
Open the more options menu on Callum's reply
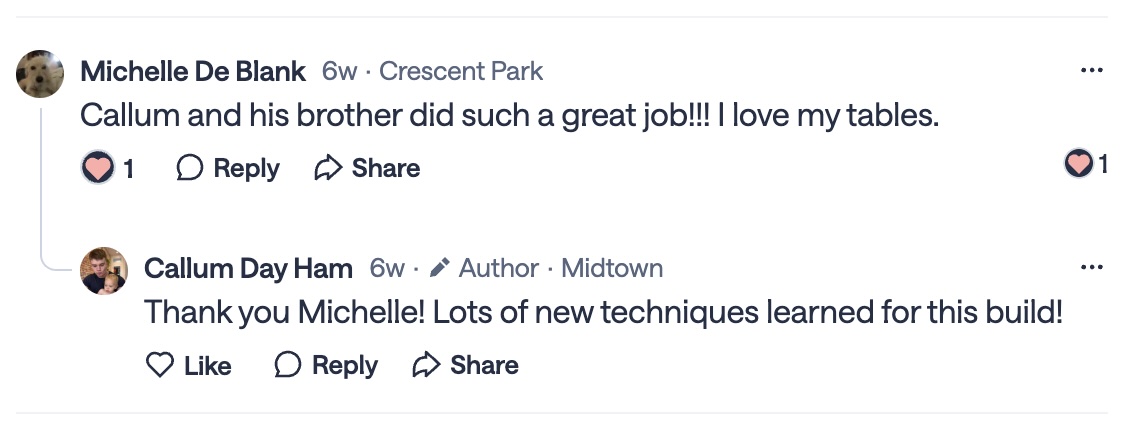[x=1092, y=267]
